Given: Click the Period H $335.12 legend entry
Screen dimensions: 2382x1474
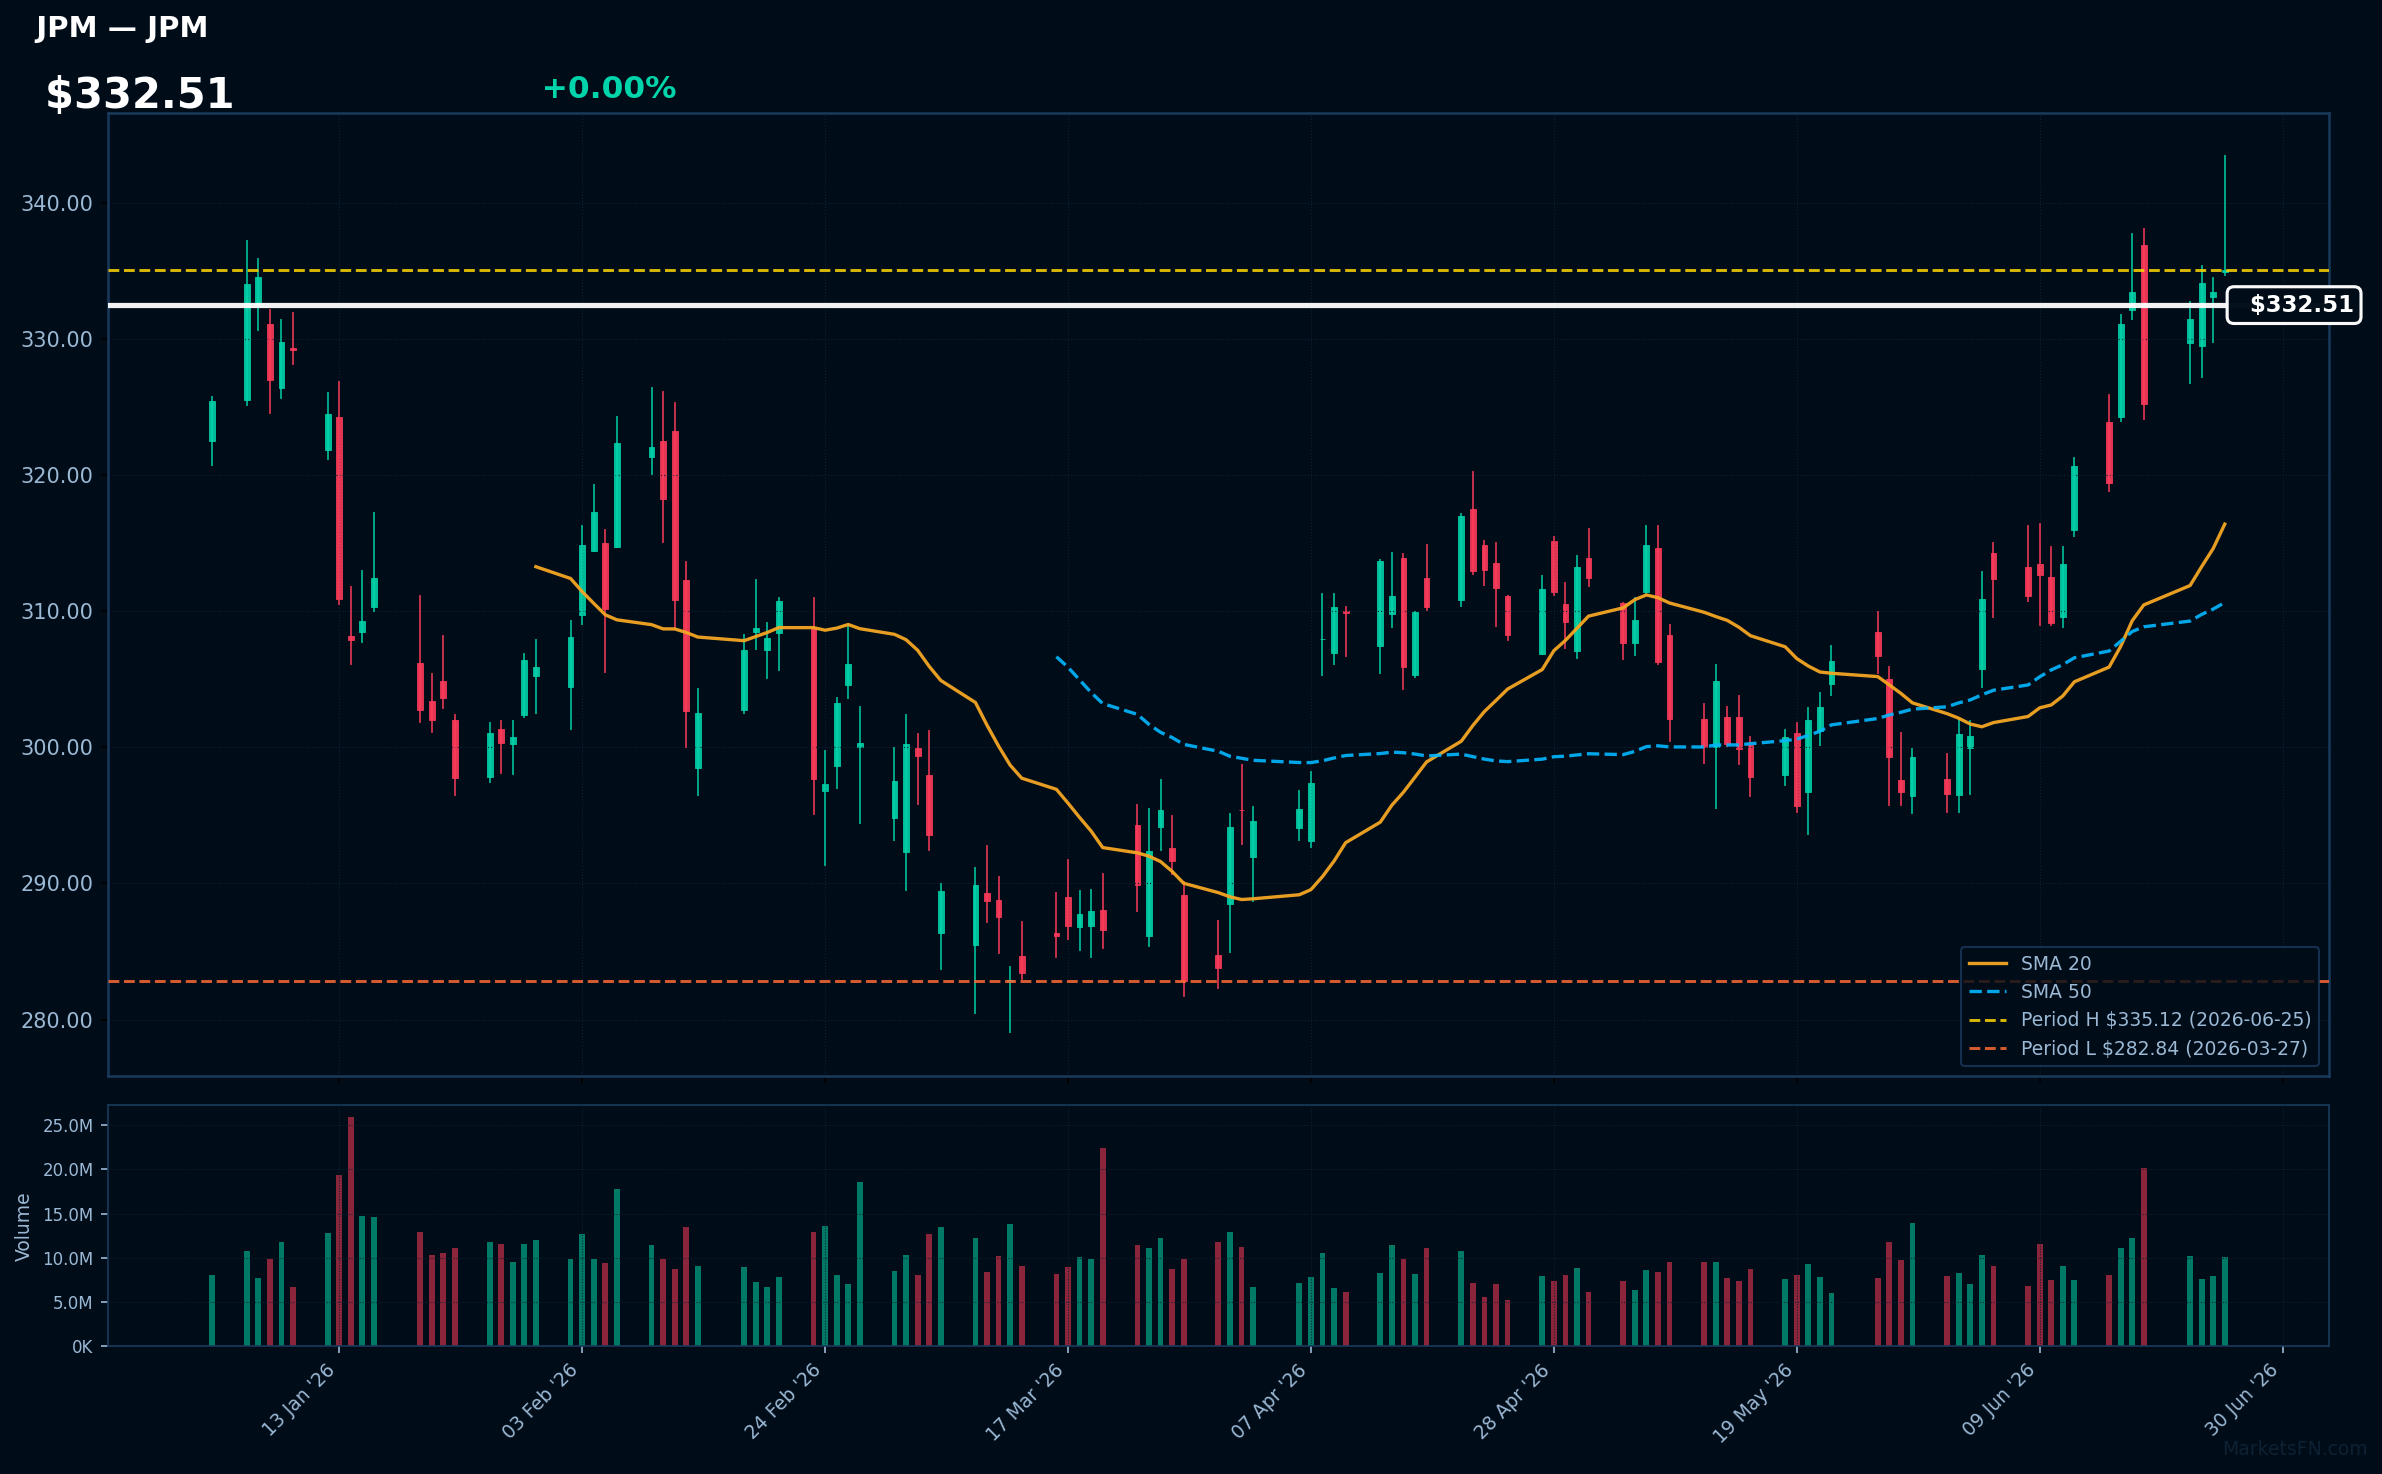Looking at the screenshot, I should point(2140,1020).
